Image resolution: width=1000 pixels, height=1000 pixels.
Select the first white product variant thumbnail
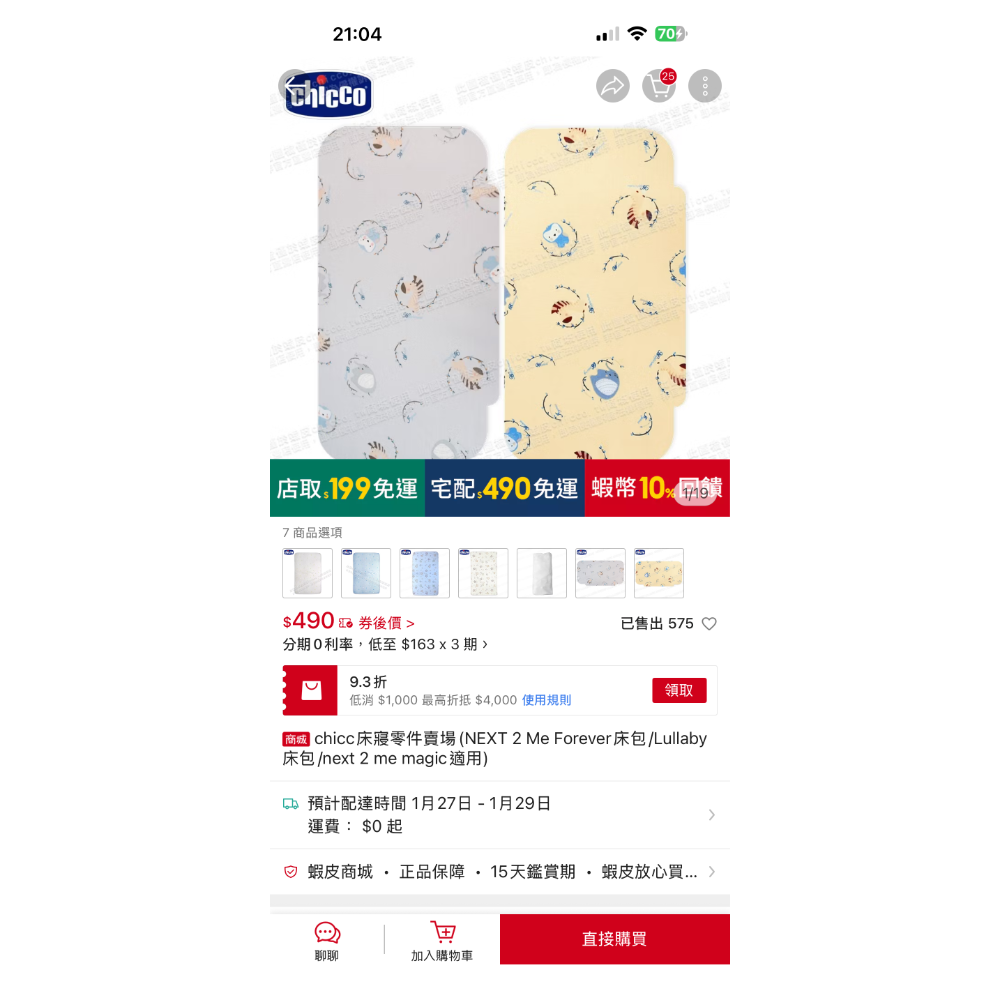(x=307, y=573)
